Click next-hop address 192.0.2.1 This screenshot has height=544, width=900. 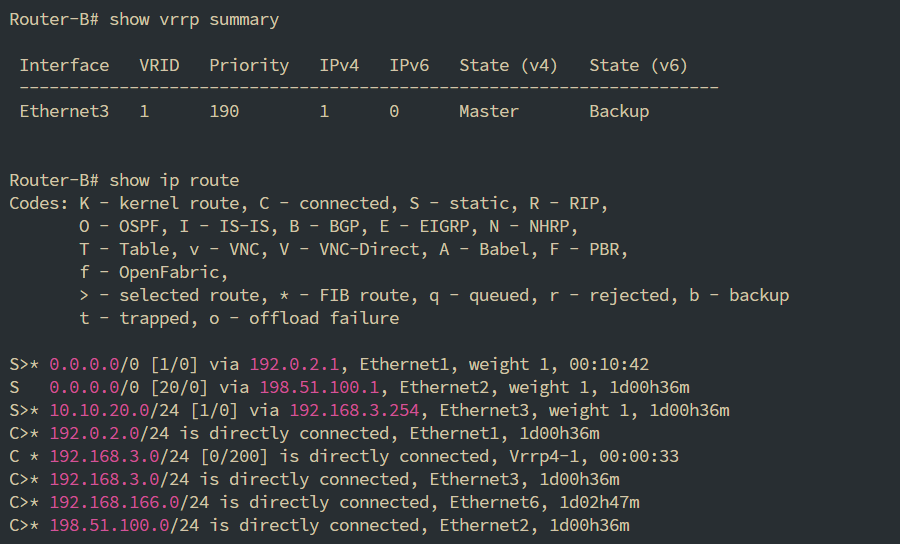(x=294, y=364)
